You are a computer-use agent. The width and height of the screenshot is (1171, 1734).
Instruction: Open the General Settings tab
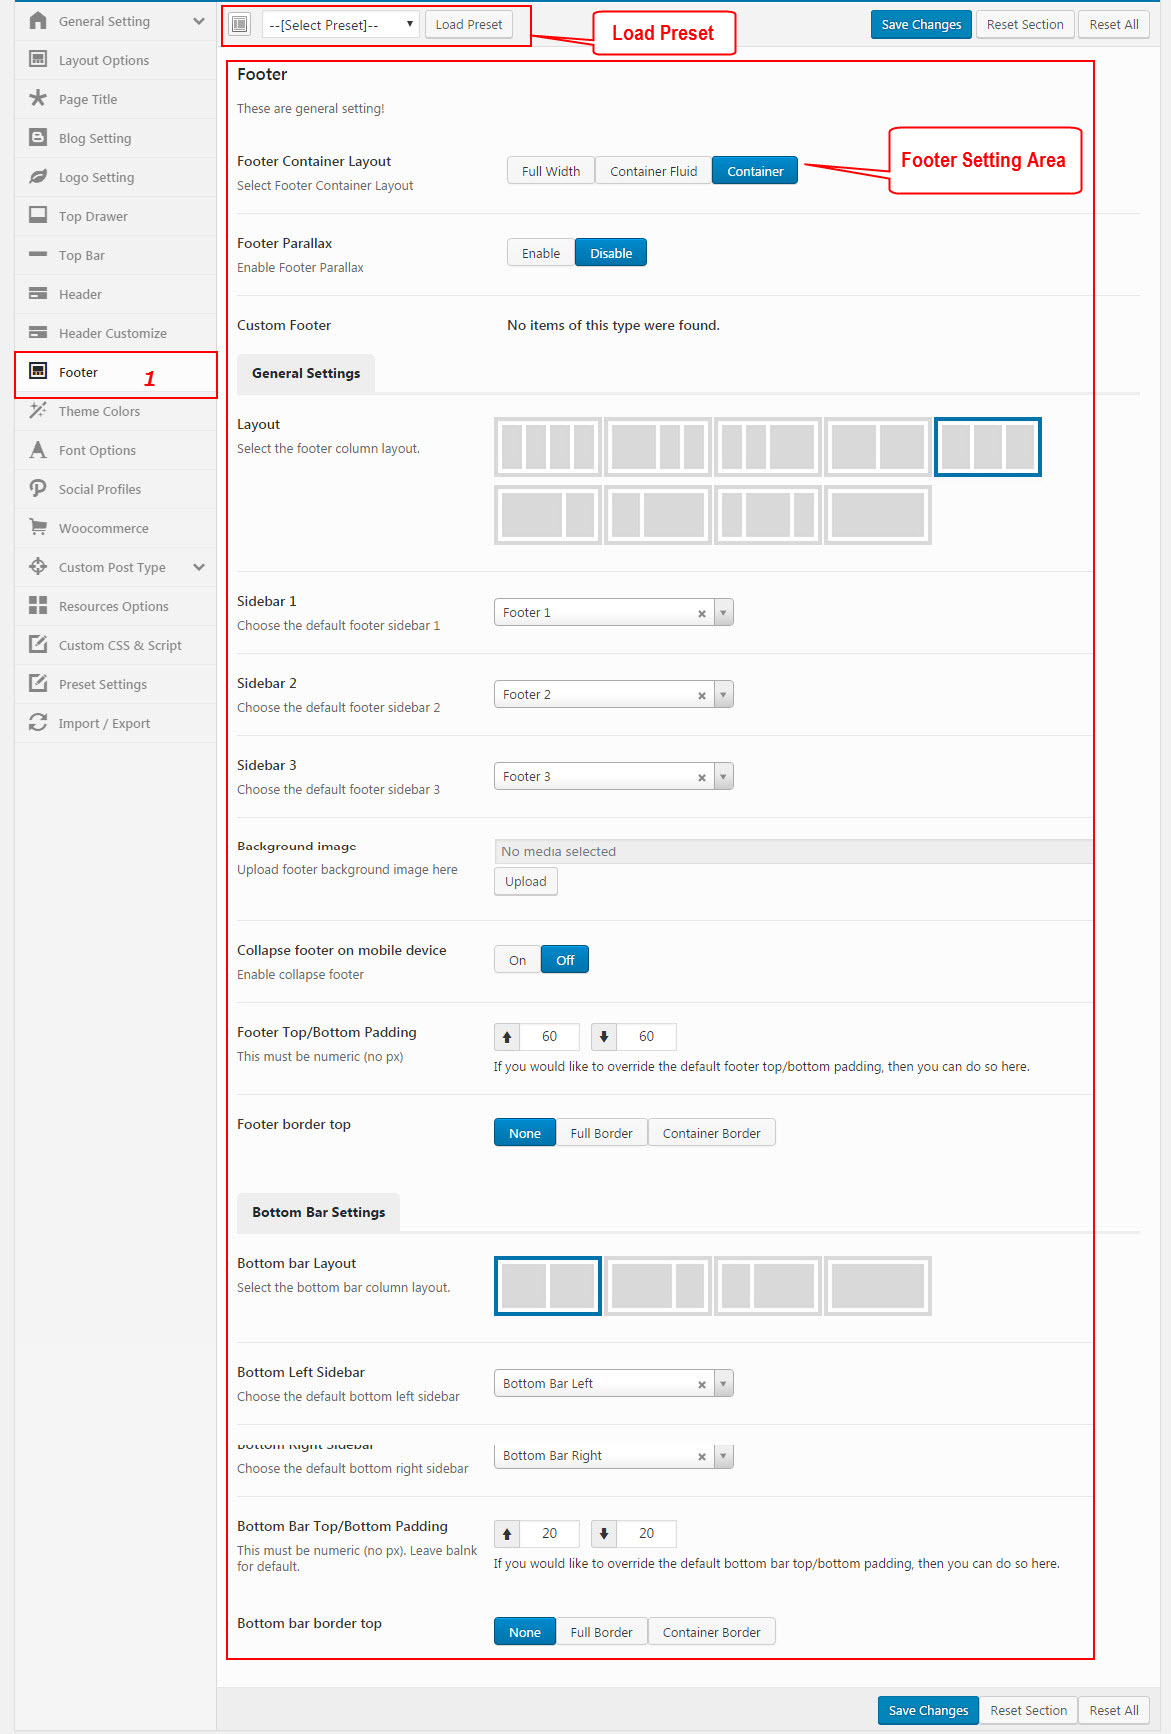tap(306, 373)
